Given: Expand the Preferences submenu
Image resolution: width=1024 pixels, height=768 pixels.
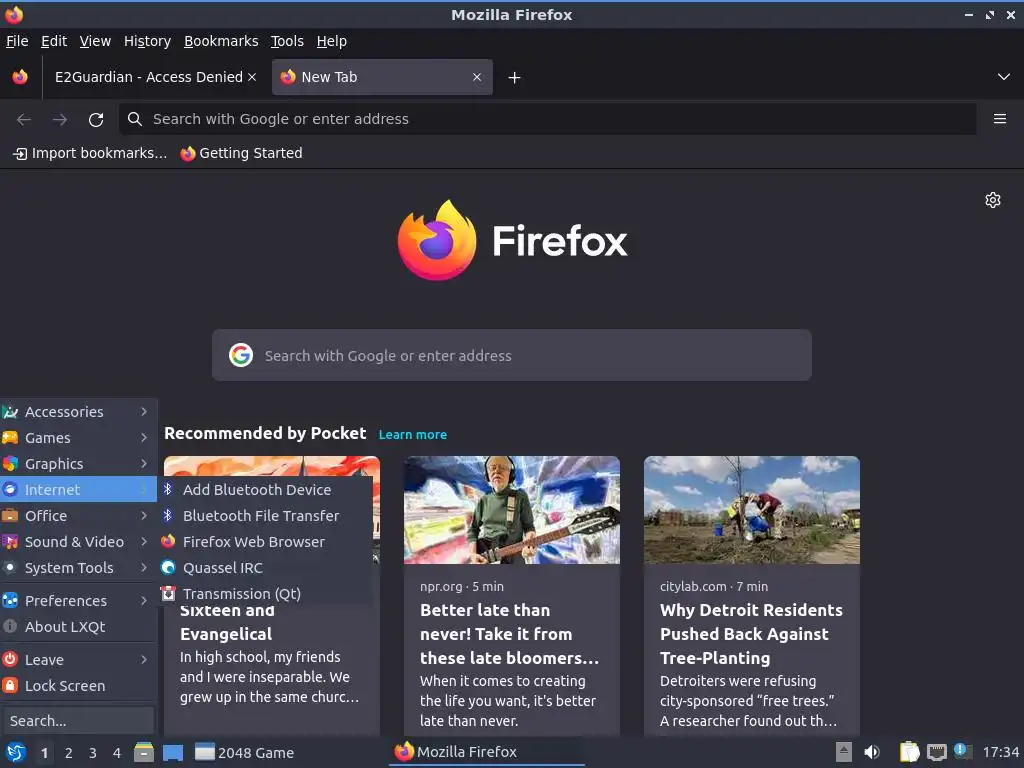Looking at the screenshot, I should (x=78, y=601).
